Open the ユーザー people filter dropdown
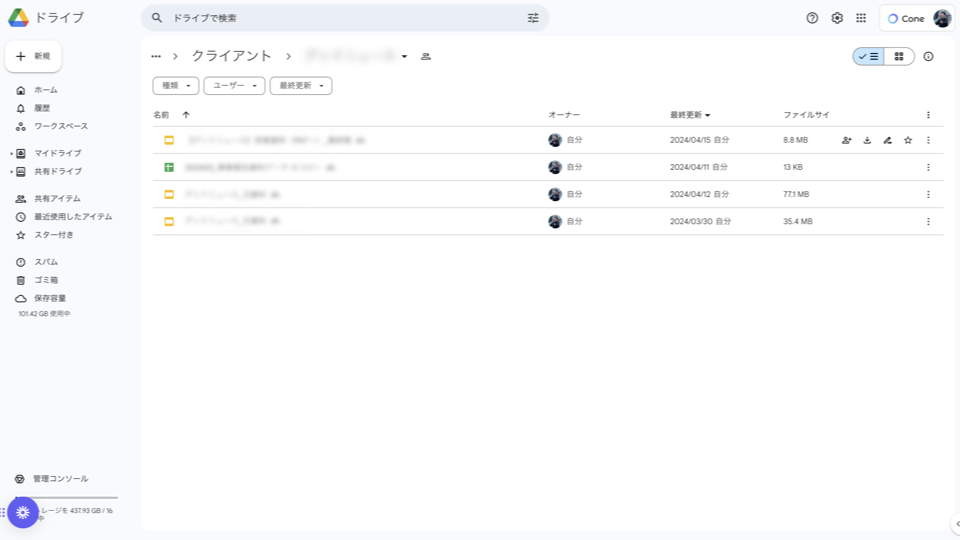 [x=234, y=86]
